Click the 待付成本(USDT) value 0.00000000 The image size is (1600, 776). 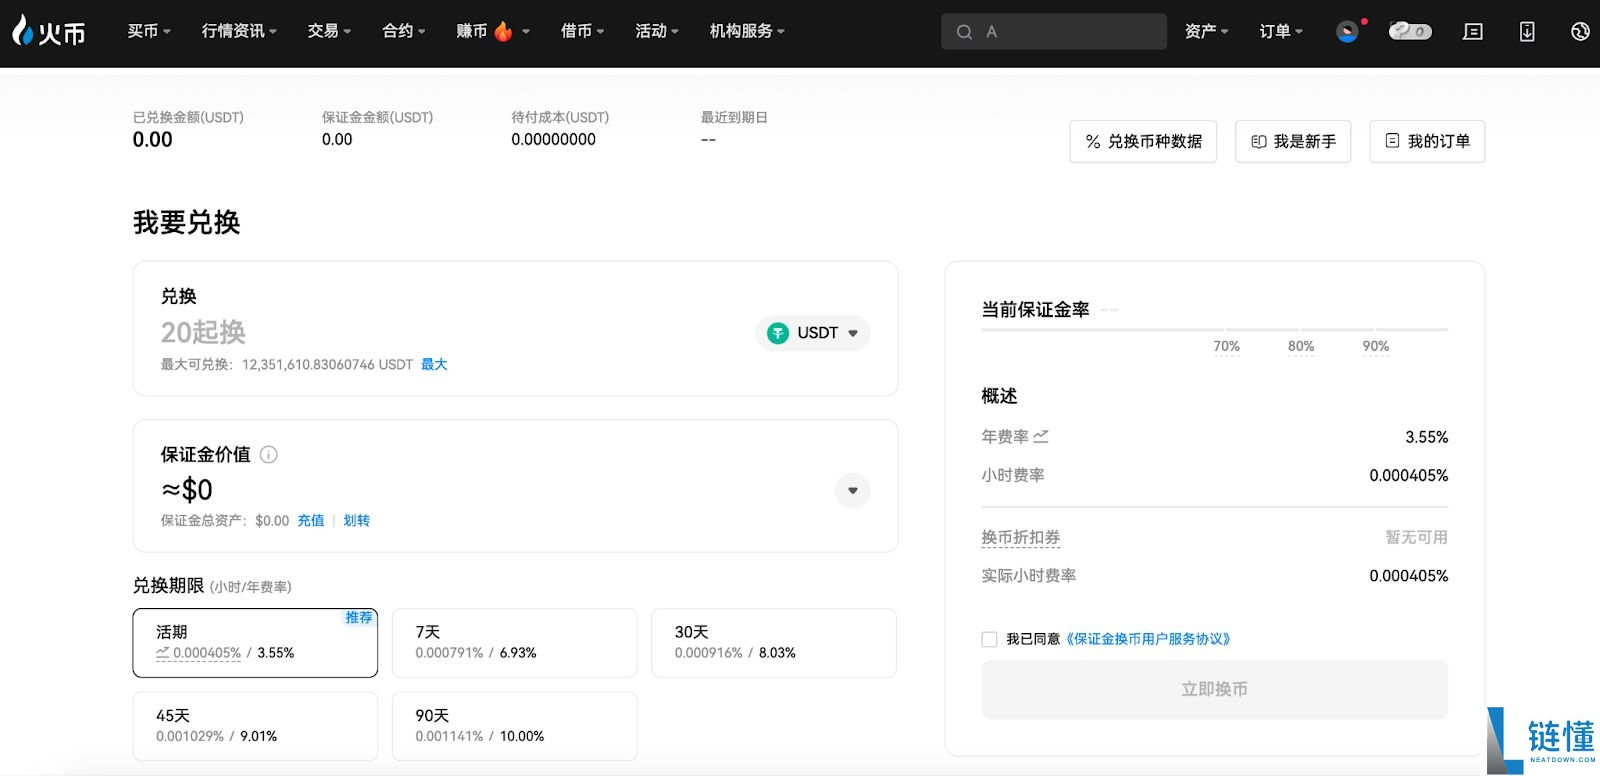pyautogui.click(x=553, y=139)
